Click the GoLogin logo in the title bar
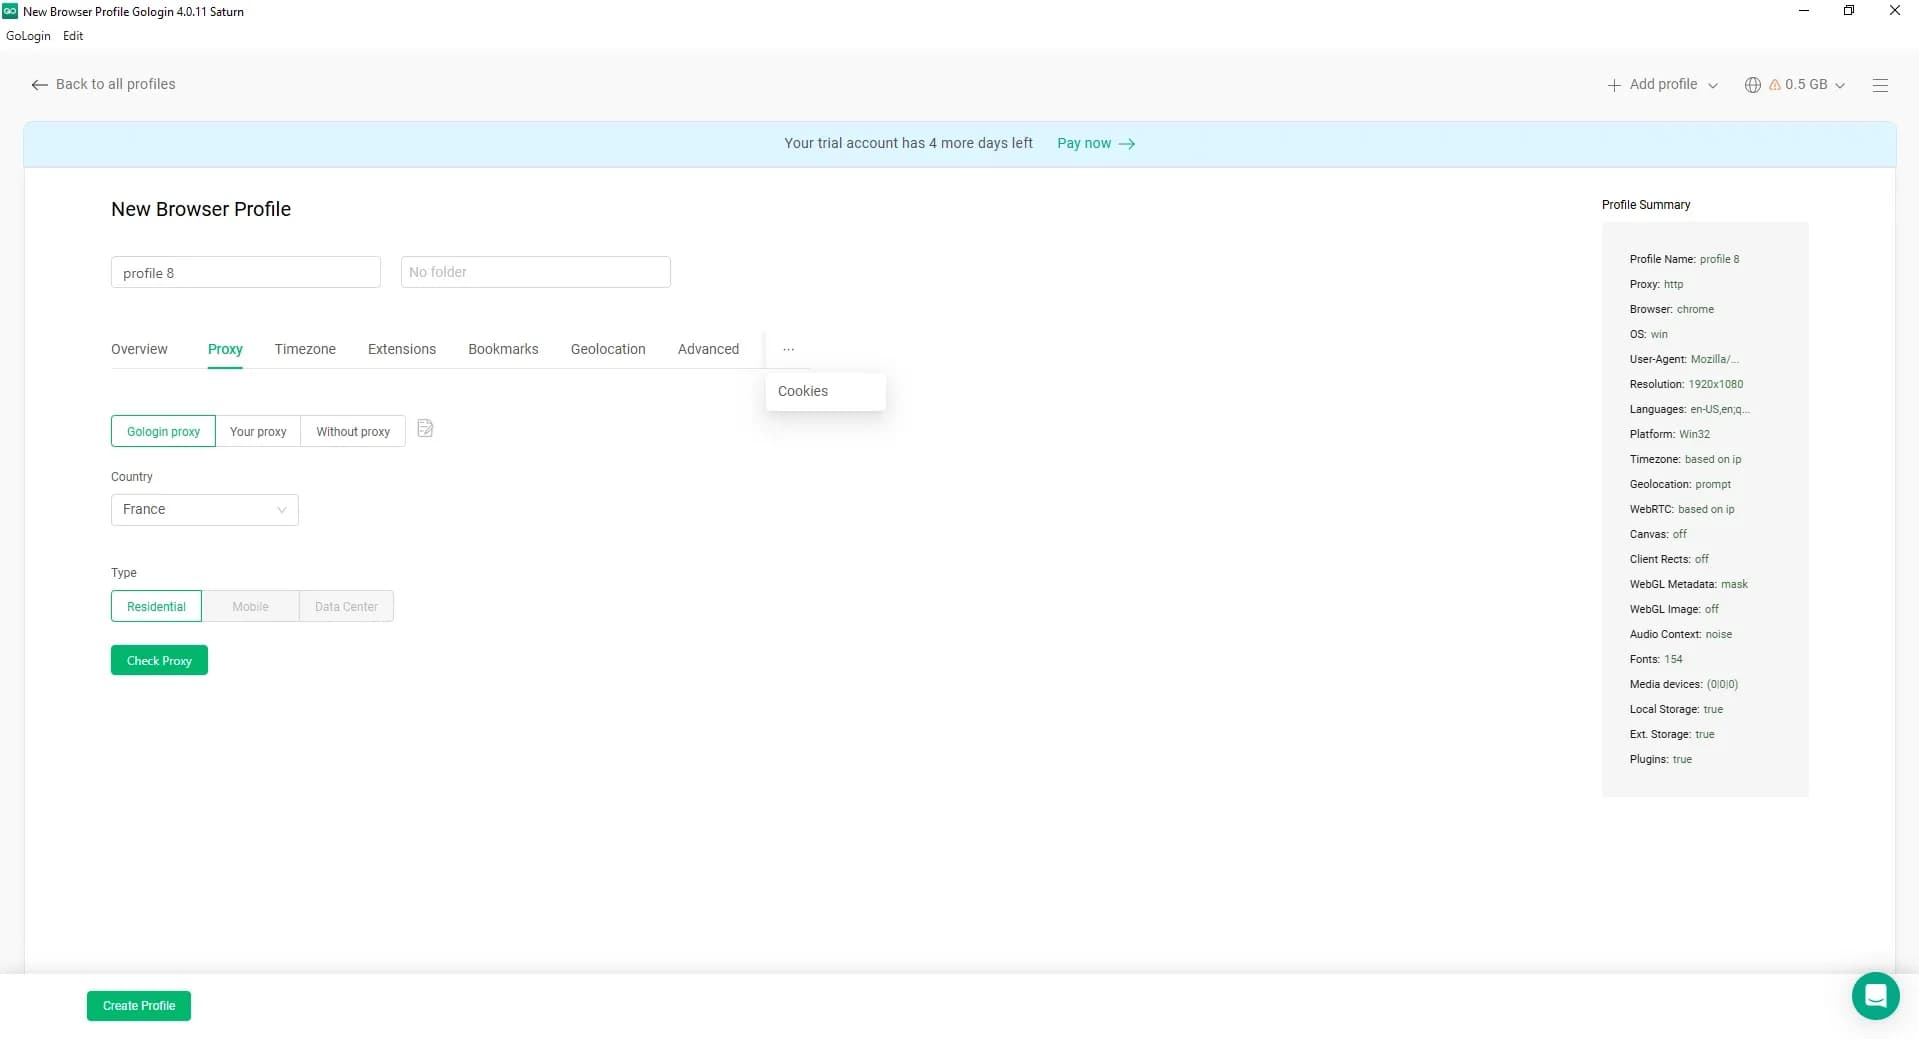This screenshot has height=1039, width=1919. pyautogui.click(x=10, y=11)
